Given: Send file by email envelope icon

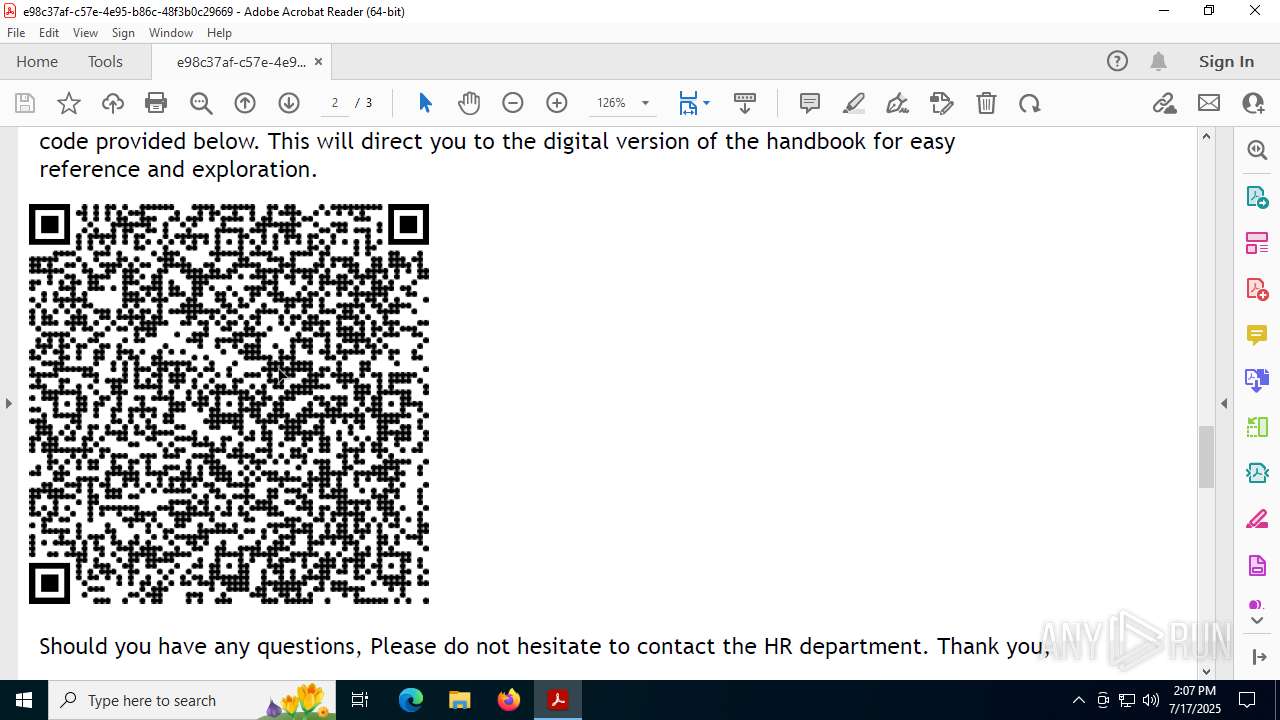Looking at the screenshot, I should coord(1209,103).
